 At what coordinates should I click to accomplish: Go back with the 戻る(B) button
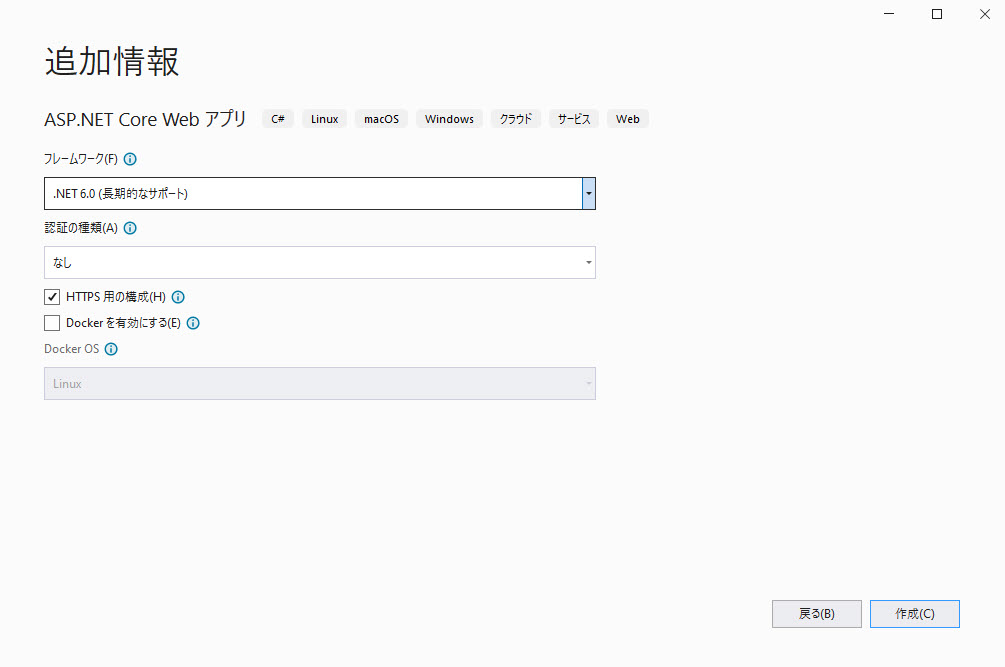point(816,614)
